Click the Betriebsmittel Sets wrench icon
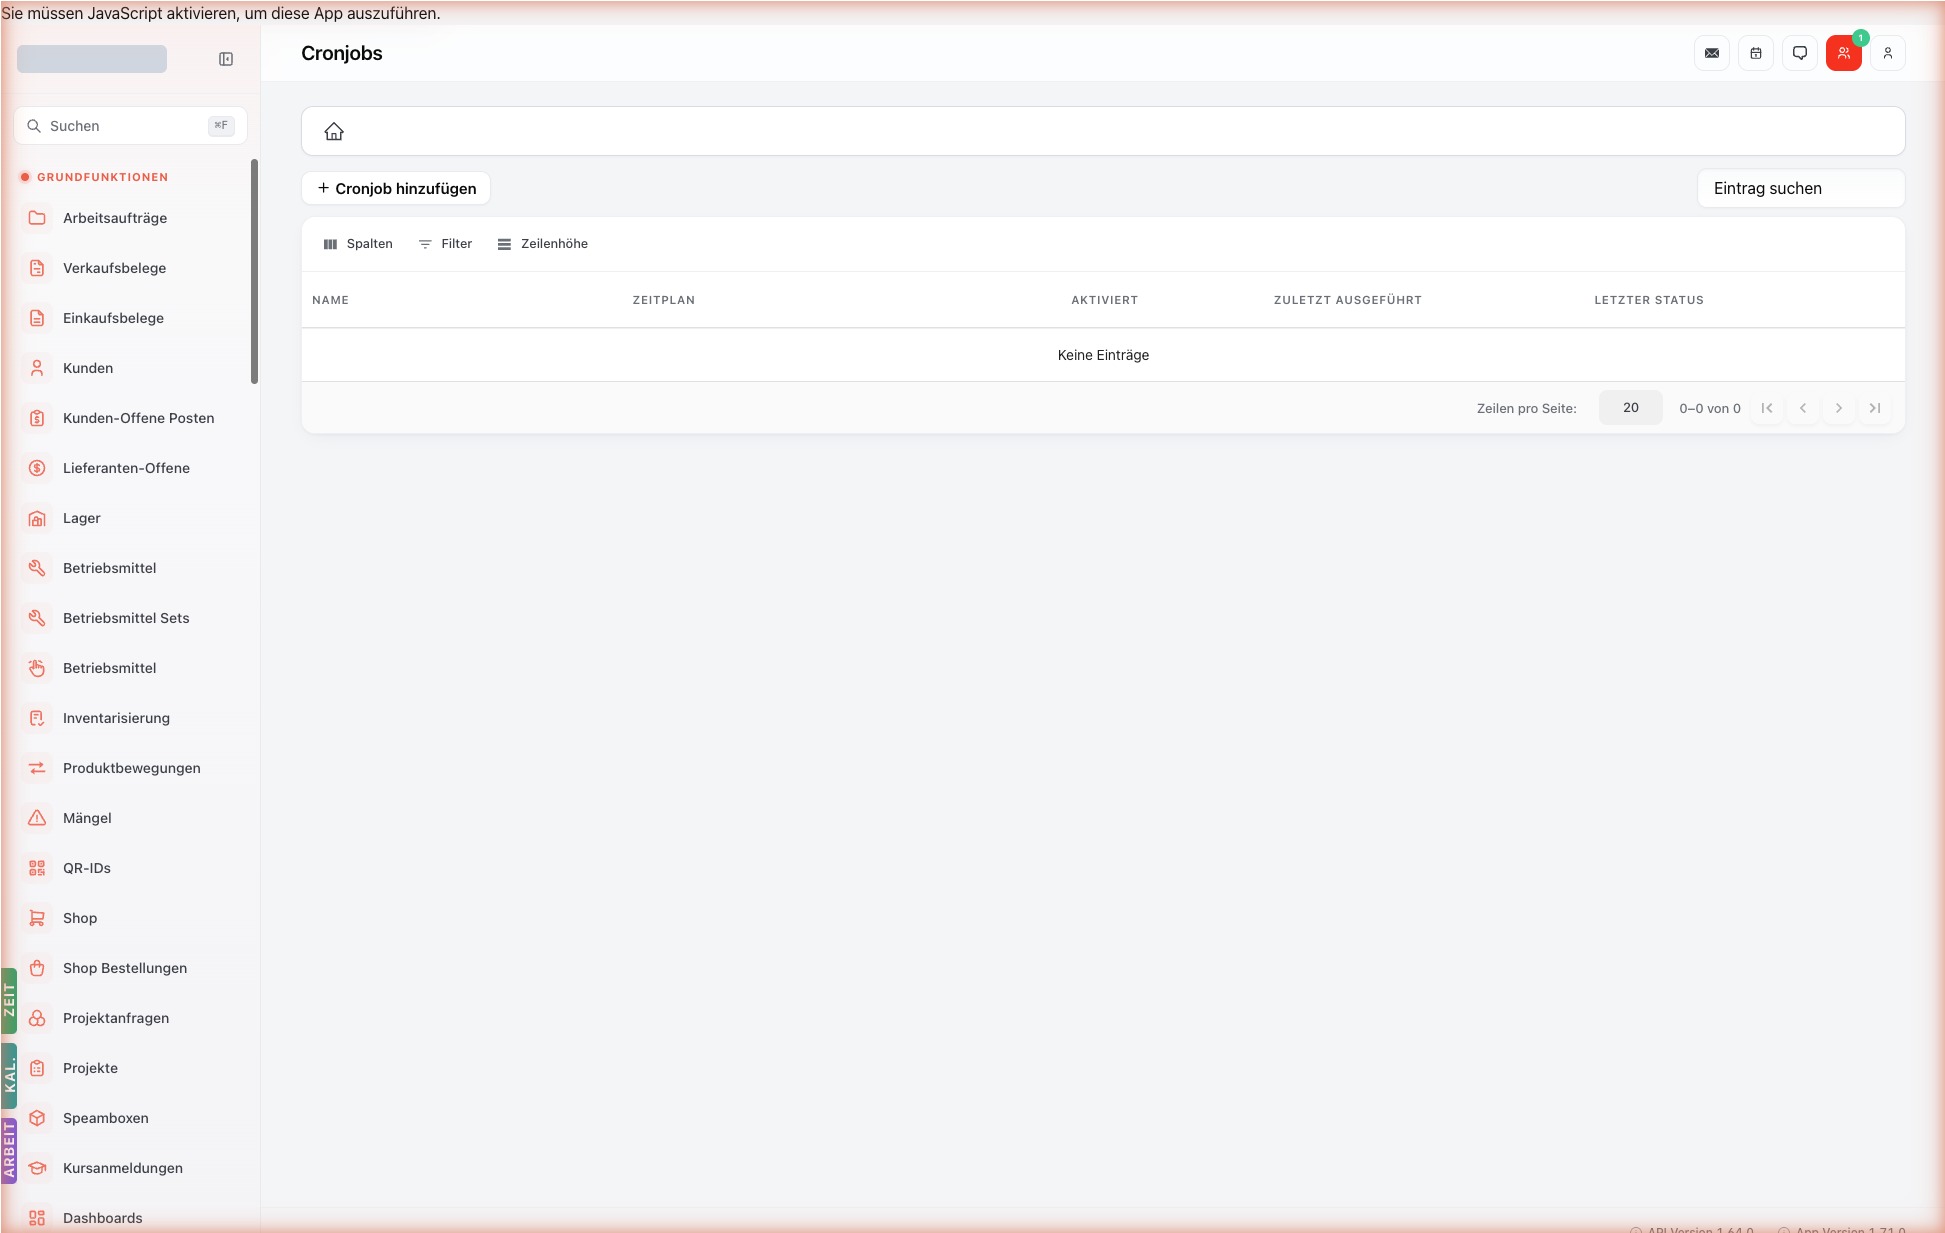 click(x=37, y=618)
